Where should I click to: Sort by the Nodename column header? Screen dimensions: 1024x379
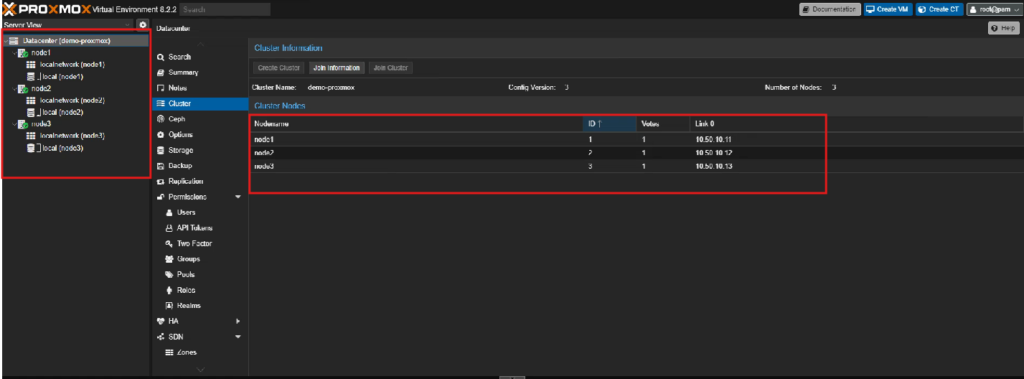coord(416,124)
